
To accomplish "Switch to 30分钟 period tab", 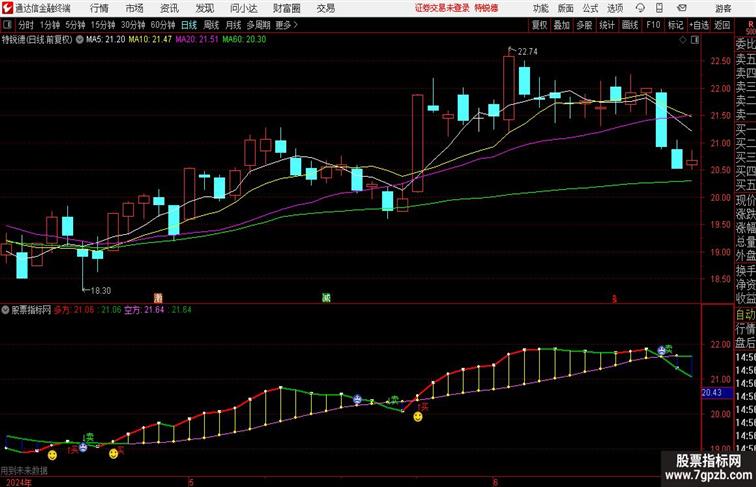I will click(133, 25).
